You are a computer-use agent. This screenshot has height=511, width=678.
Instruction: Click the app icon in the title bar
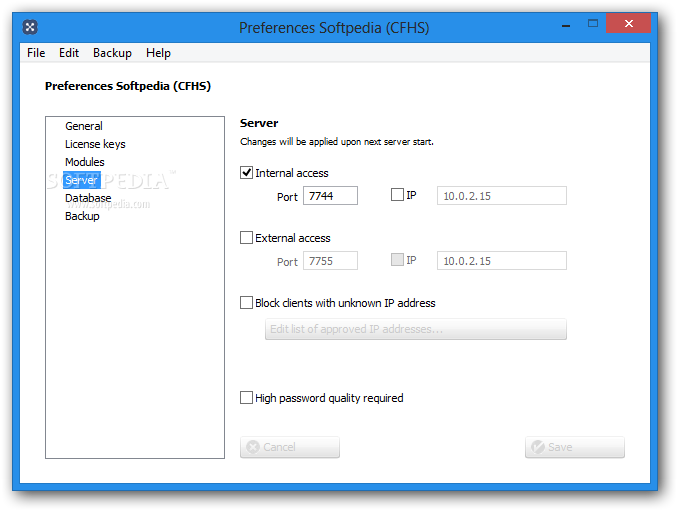point(30,27)
